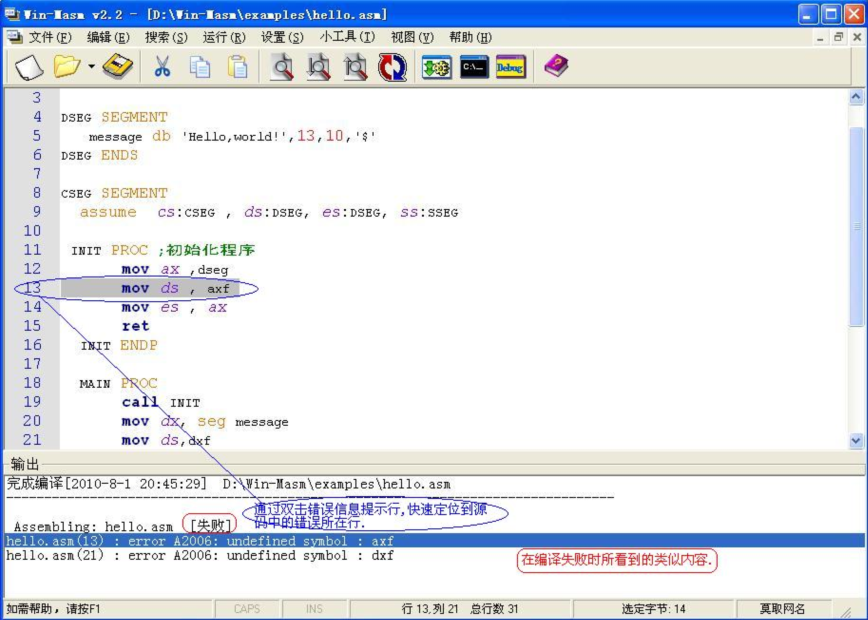The height and width of the screenshot is (620, 868).
Task: Open the 运行(R) menu
Action: click(224, 37)
